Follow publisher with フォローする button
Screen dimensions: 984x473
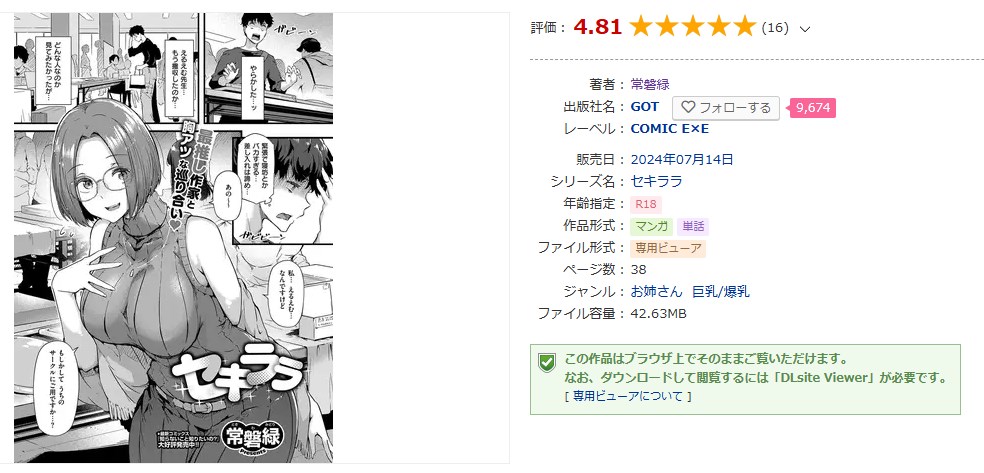point(725,108)
